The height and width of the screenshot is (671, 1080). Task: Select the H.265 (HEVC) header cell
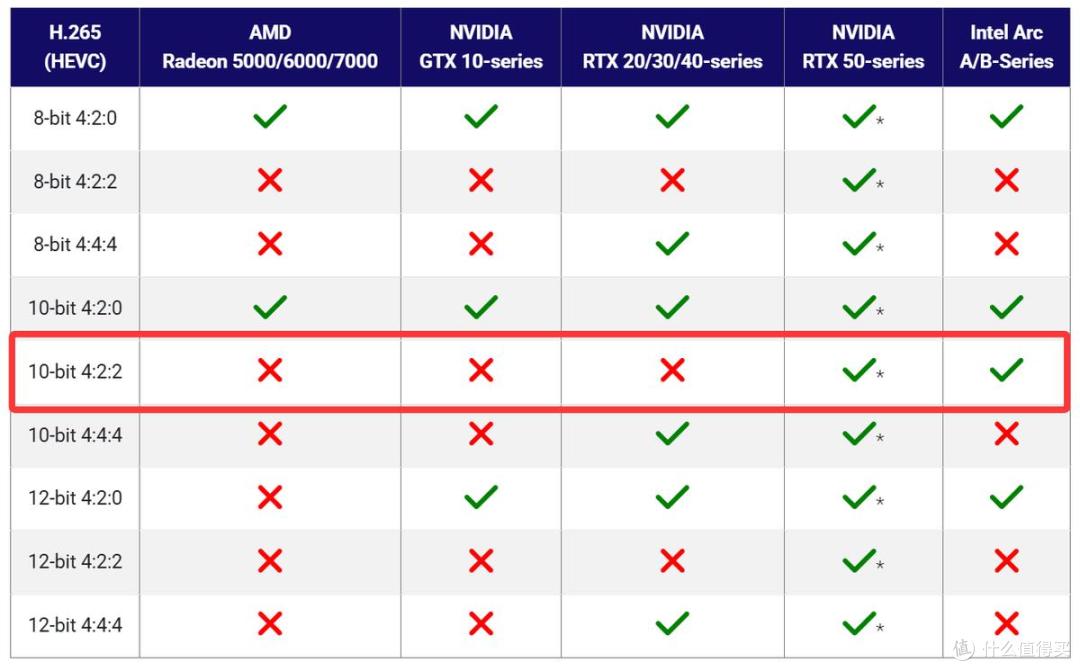pos(75,47)
